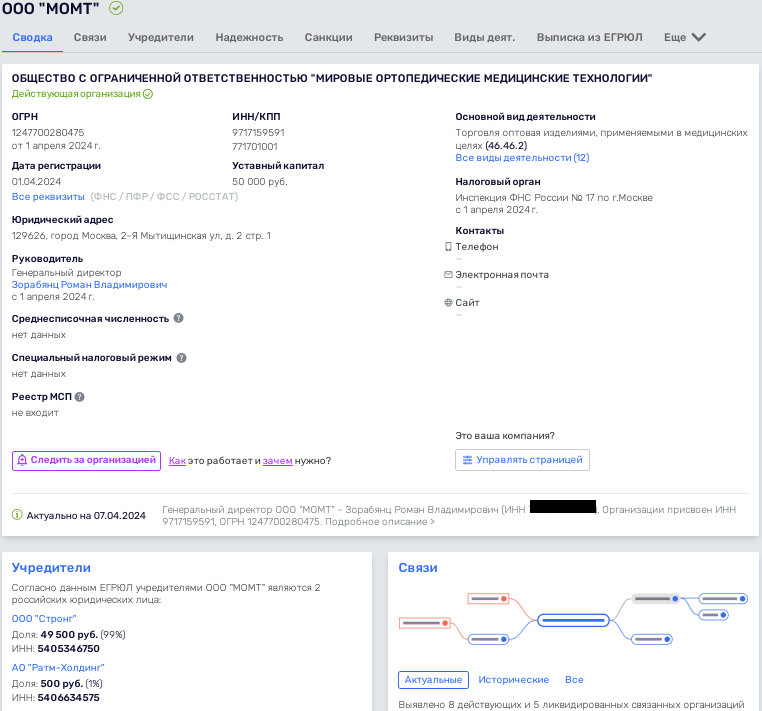Select the Актуальные connections filter

click(x=433, y=680)
